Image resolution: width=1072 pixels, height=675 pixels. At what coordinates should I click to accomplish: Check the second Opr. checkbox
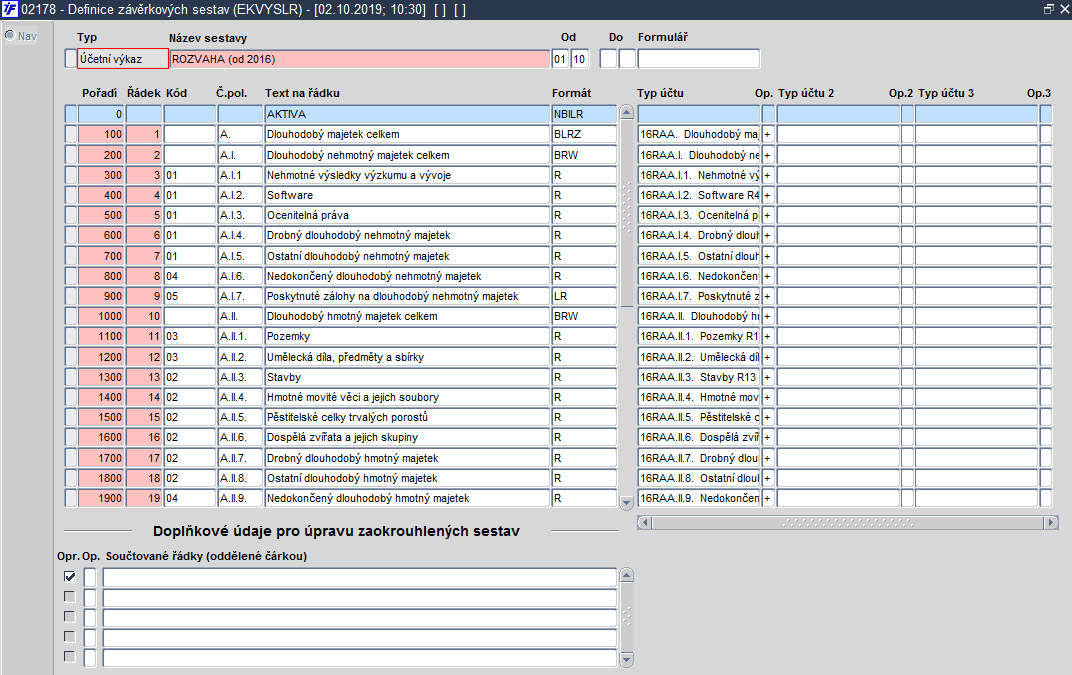[70, 596]
